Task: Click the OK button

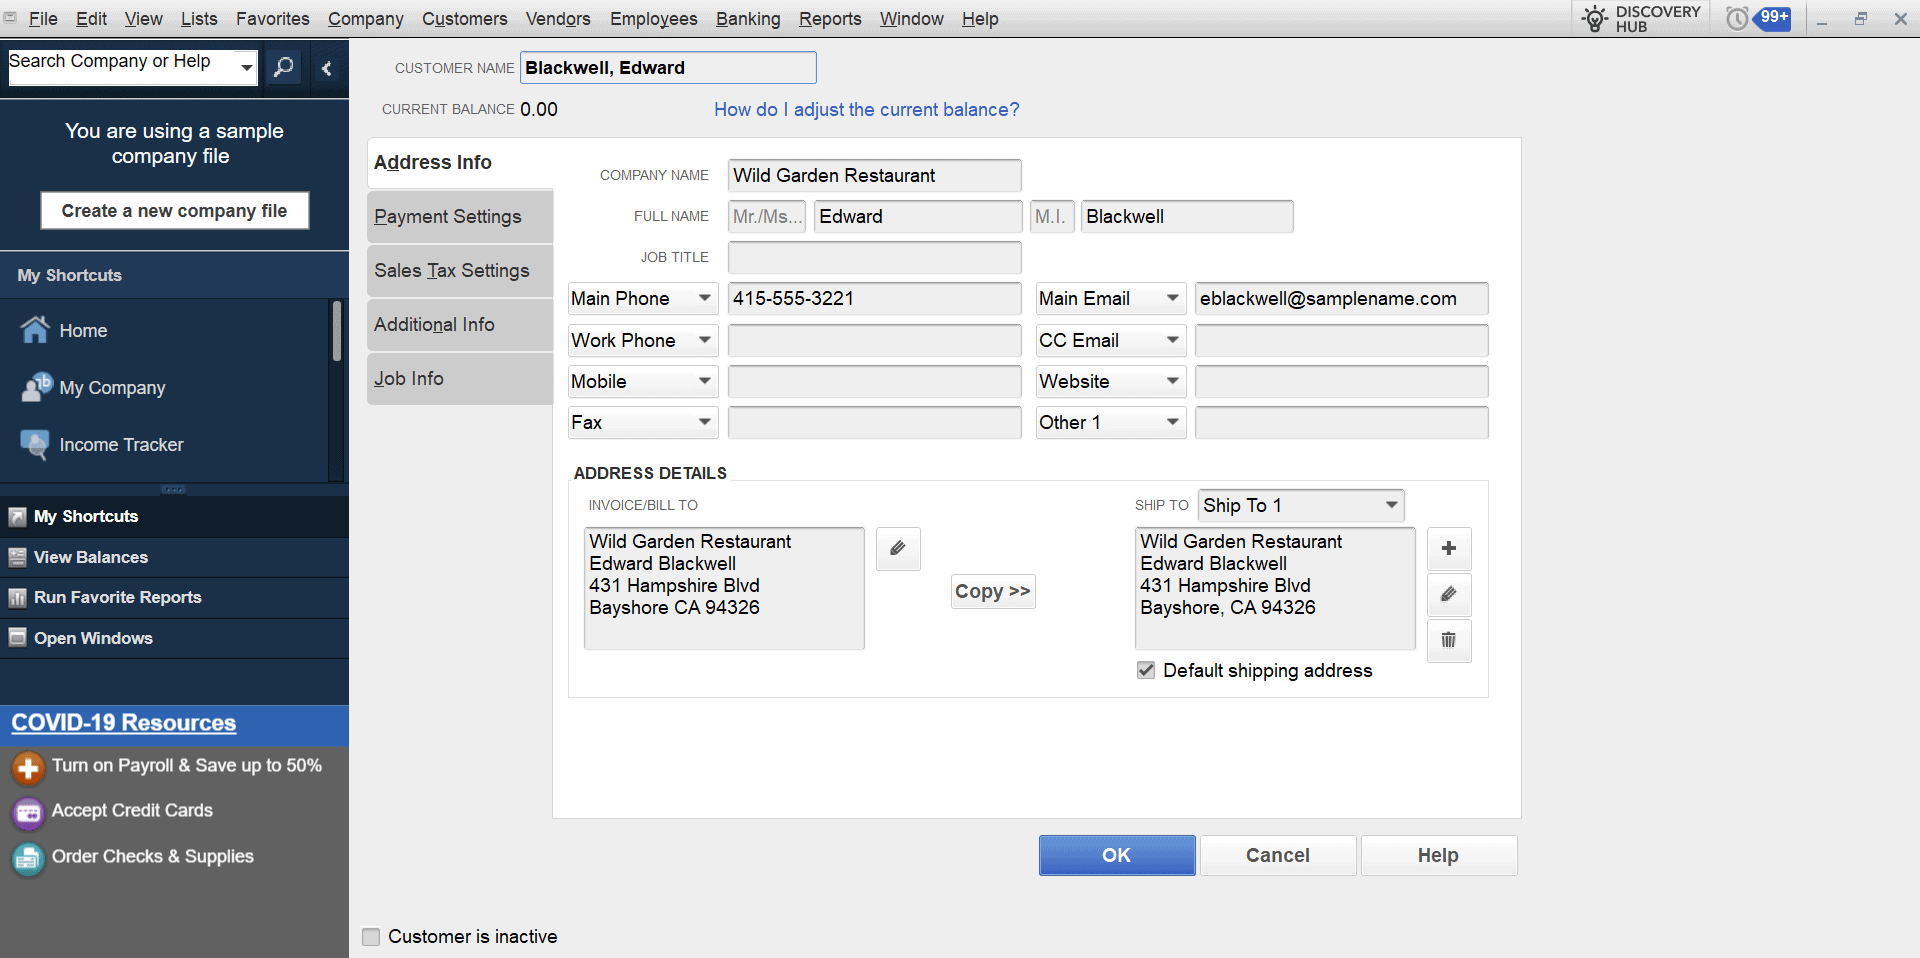Action: pos(1117,855)
